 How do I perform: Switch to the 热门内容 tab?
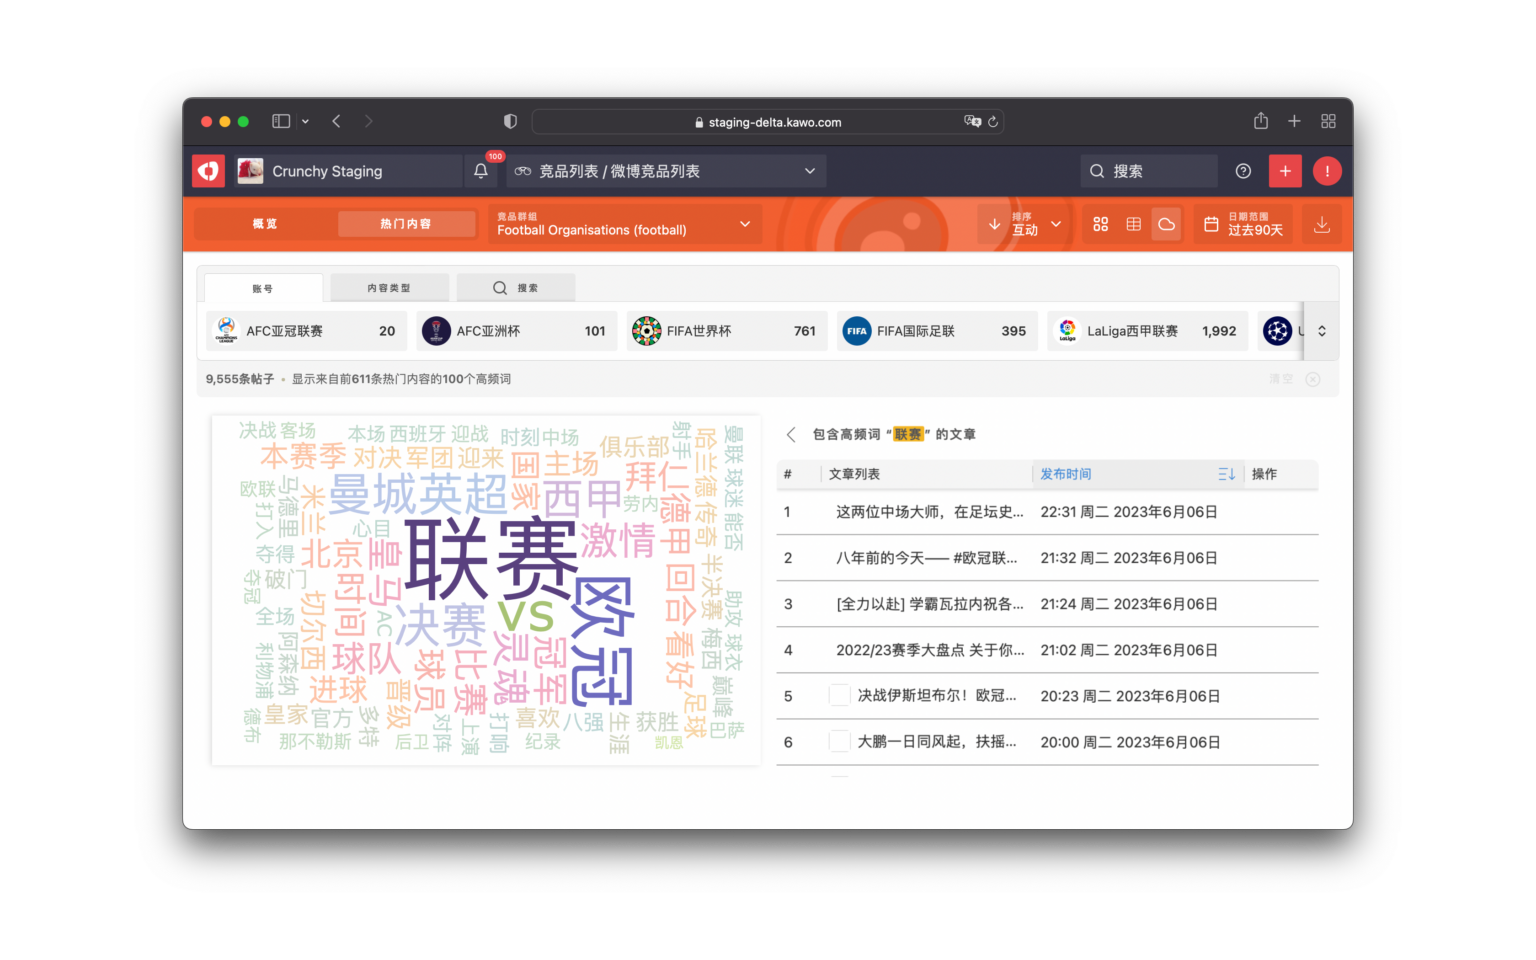pos(407,223)
